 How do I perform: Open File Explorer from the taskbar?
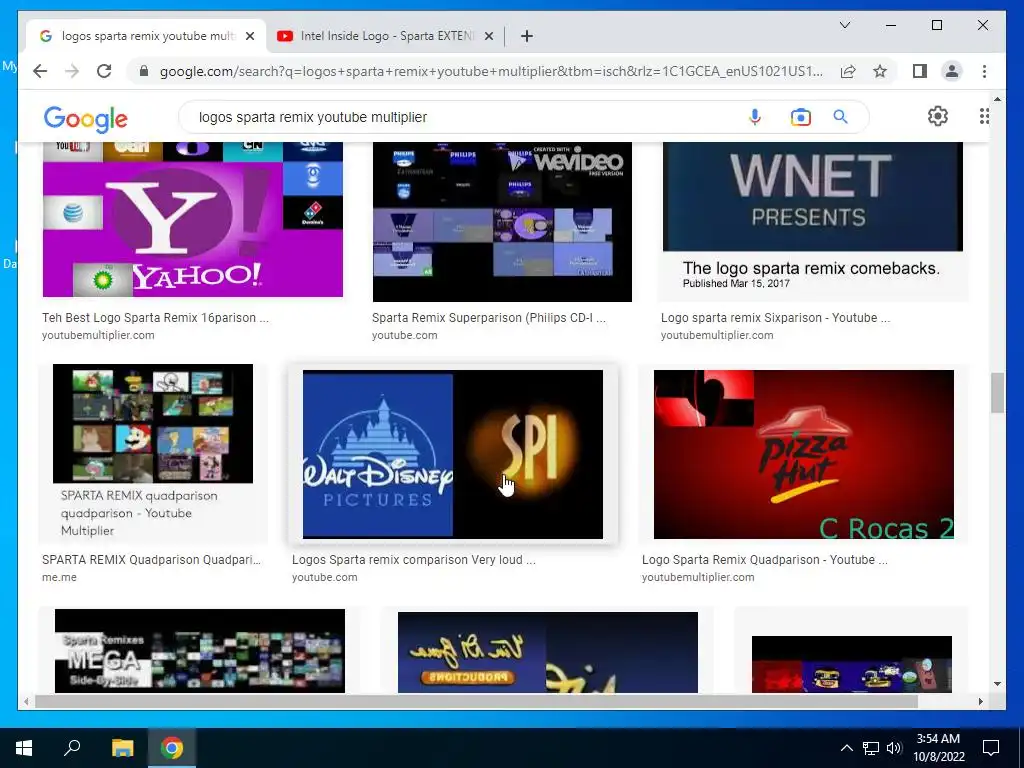tap(122, 748)
